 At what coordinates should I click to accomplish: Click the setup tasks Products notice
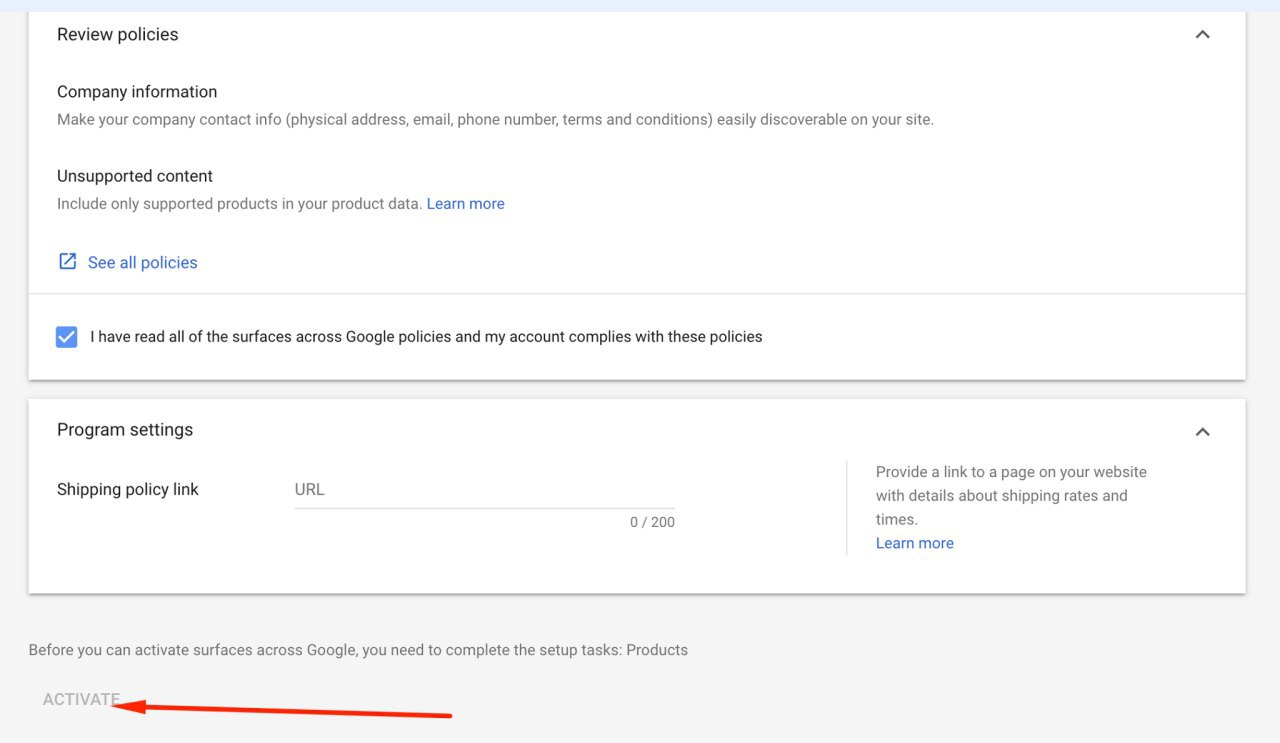358,650
